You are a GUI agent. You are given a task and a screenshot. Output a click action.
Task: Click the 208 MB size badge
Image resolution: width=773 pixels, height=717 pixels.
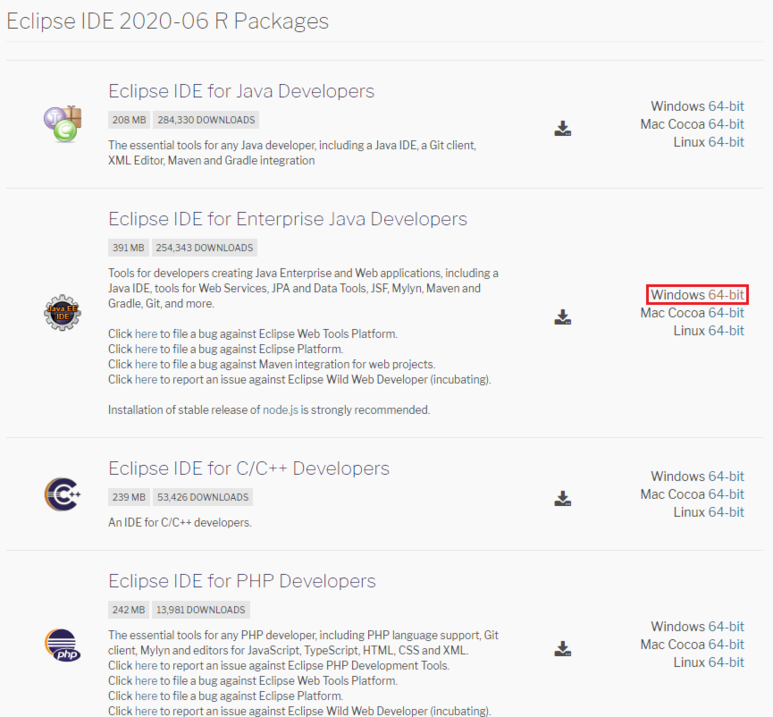pyautogui.click(x=129, y=120)
